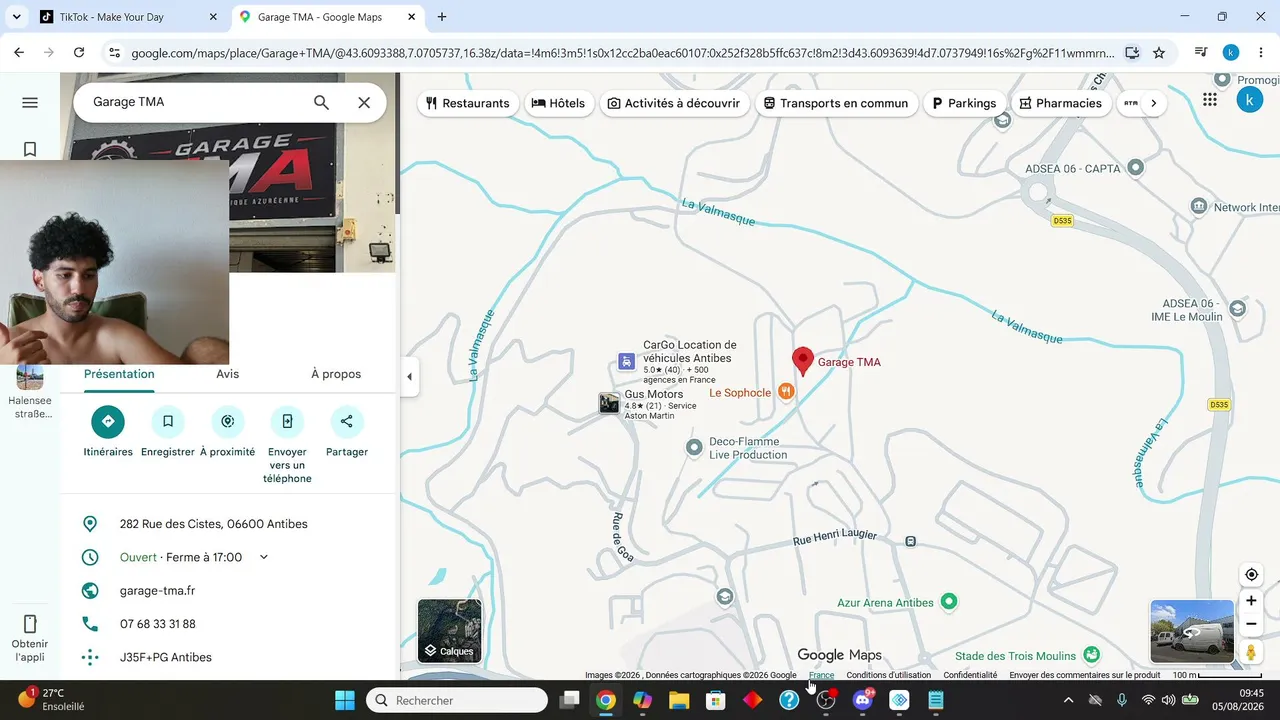Open Windows Start menu
The image size is (1280, 720).
(x=345, y=700)
